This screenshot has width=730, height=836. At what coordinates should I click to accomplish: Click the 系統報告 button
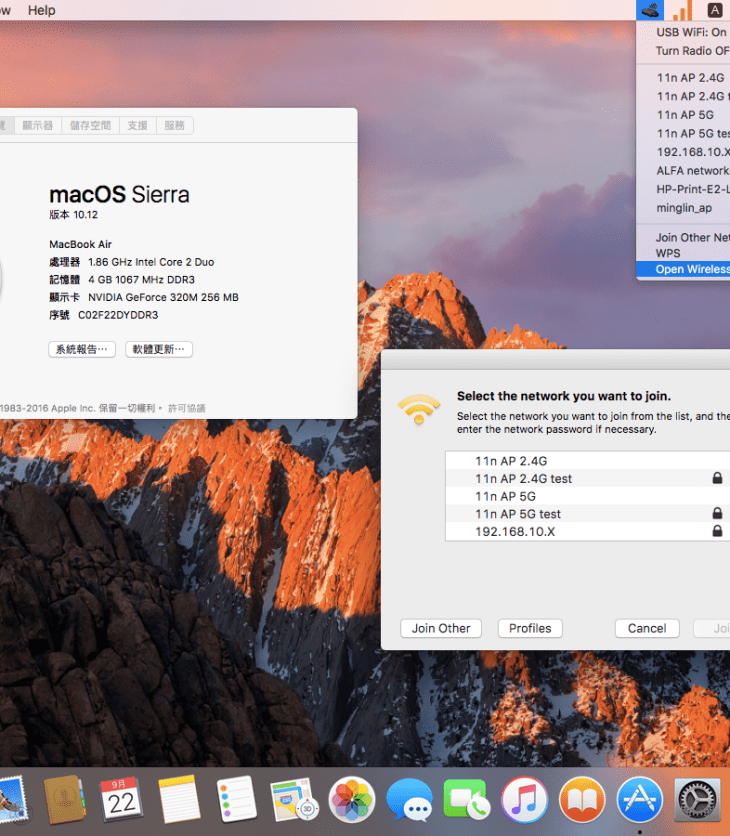[82, 349]
